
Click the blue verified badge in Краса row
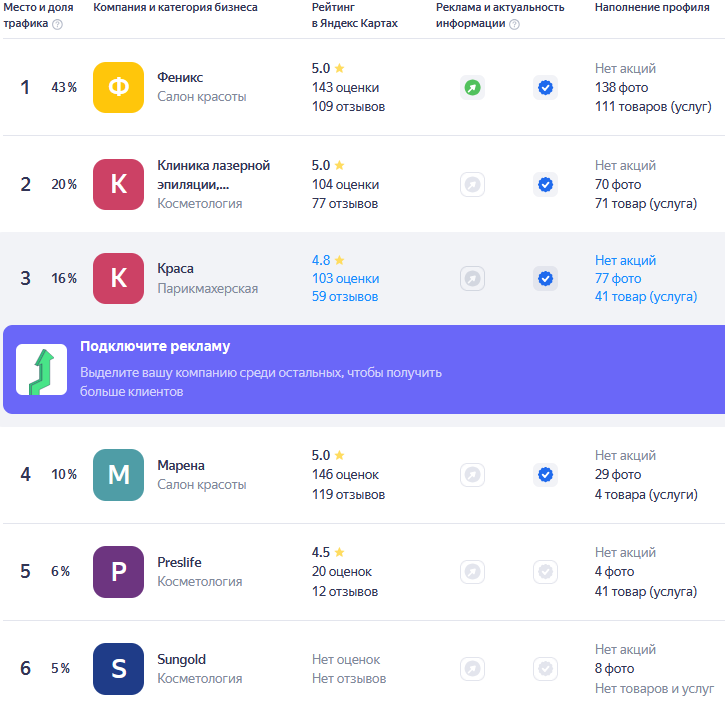point(546,278)
